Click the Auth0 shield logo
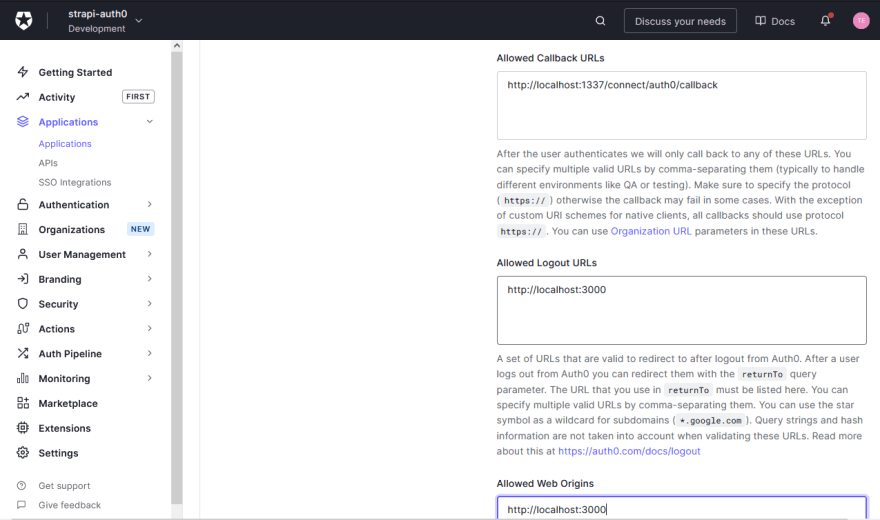 tap(24, 21)
